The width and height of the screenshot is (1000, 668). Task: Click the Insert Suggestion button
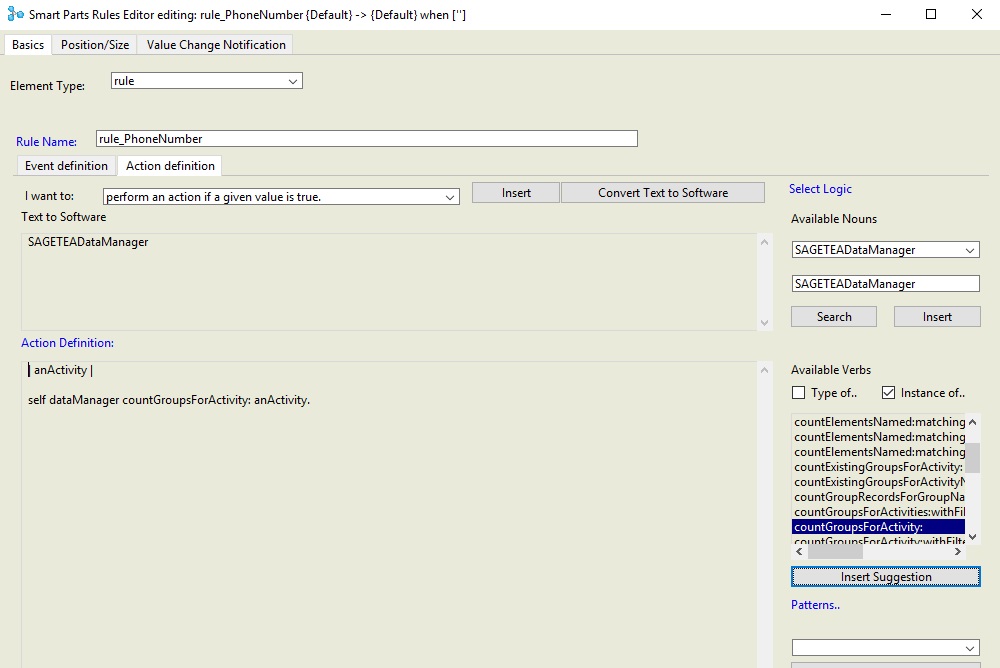tap(886, 577)
